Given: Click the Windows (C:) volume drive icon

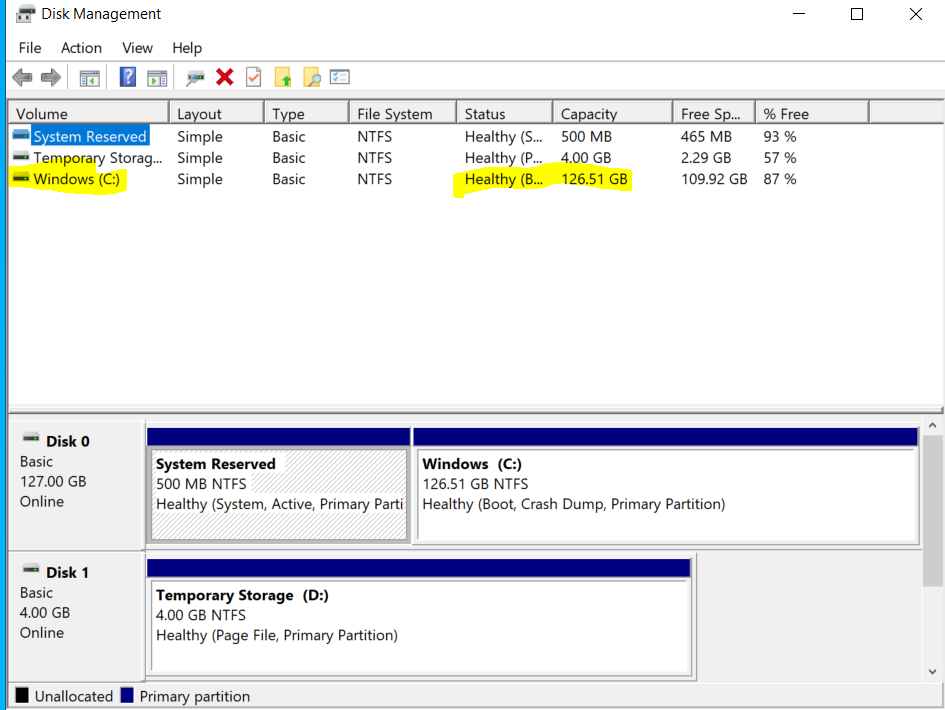Looking at the screenshot, I should click(x=21, y=178).
